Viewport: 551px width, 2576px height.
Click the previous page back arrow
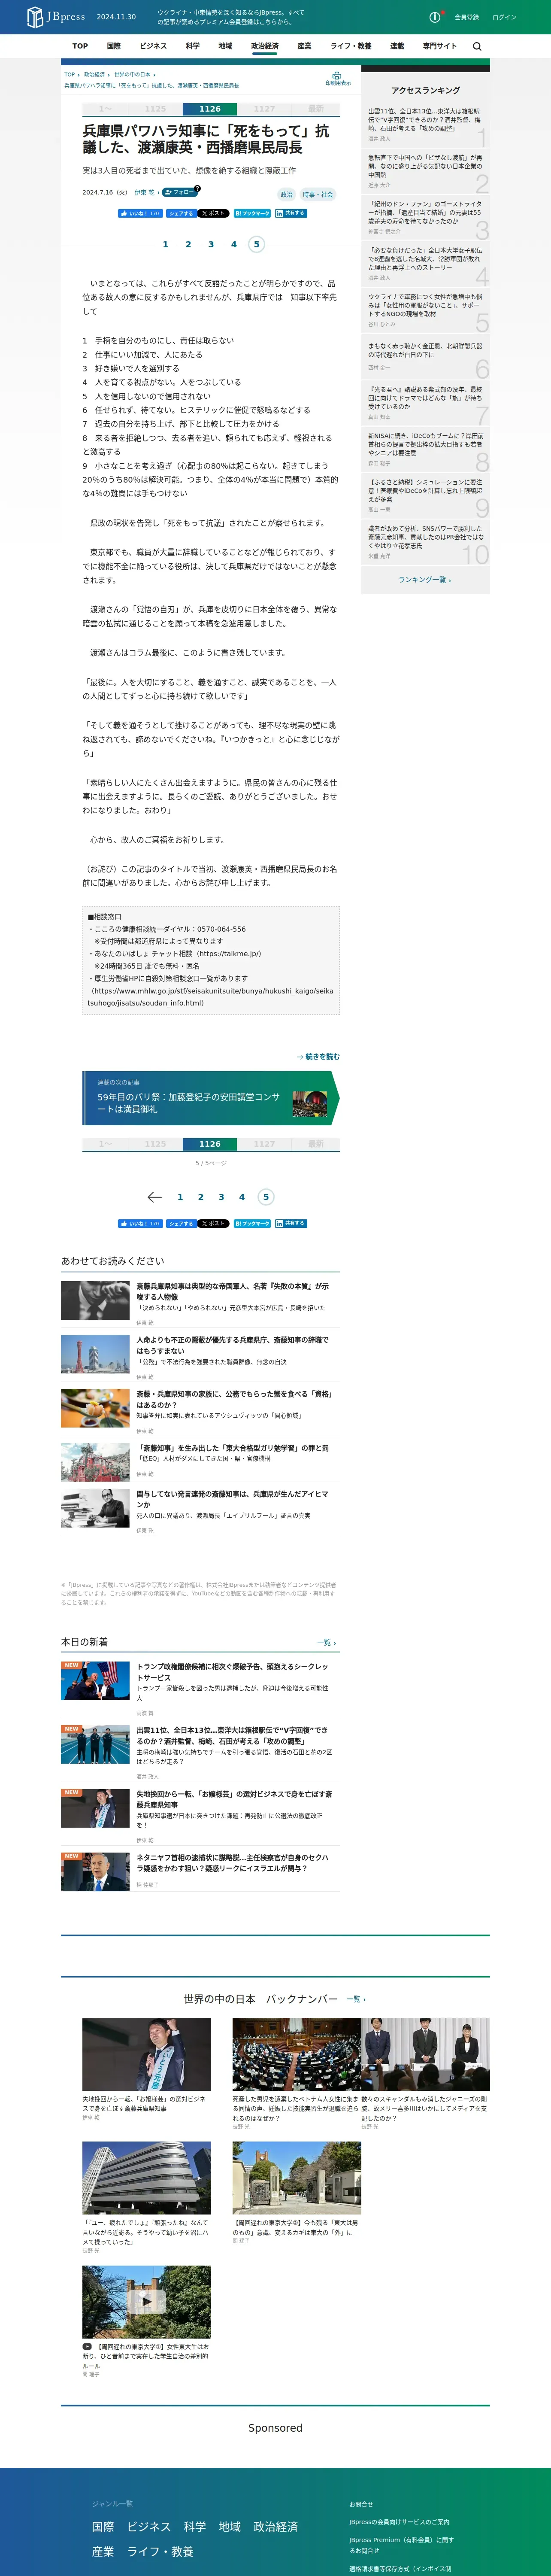point(154,1197)
